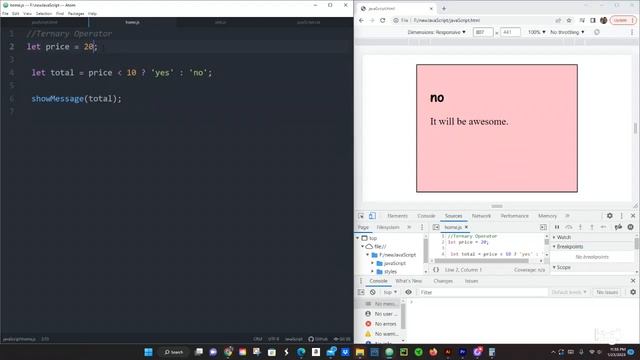Toggle the console sidebar
Screen dimensions: 640x360
pos(361,292)
